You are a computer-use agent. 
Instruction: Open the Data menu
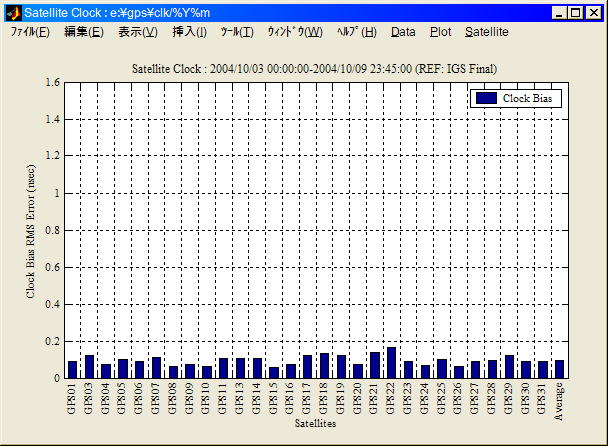(x=403, y=32)
